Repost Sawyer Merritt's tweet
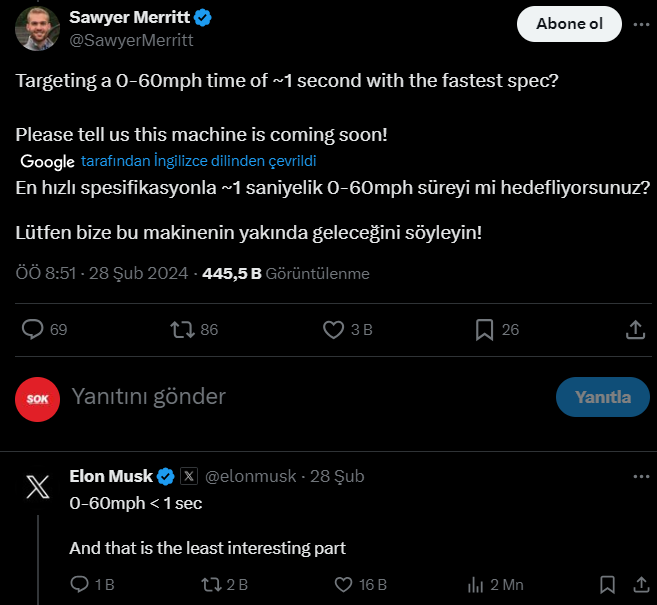The width and height of the screenshot is (657, 605). [182, 329]
